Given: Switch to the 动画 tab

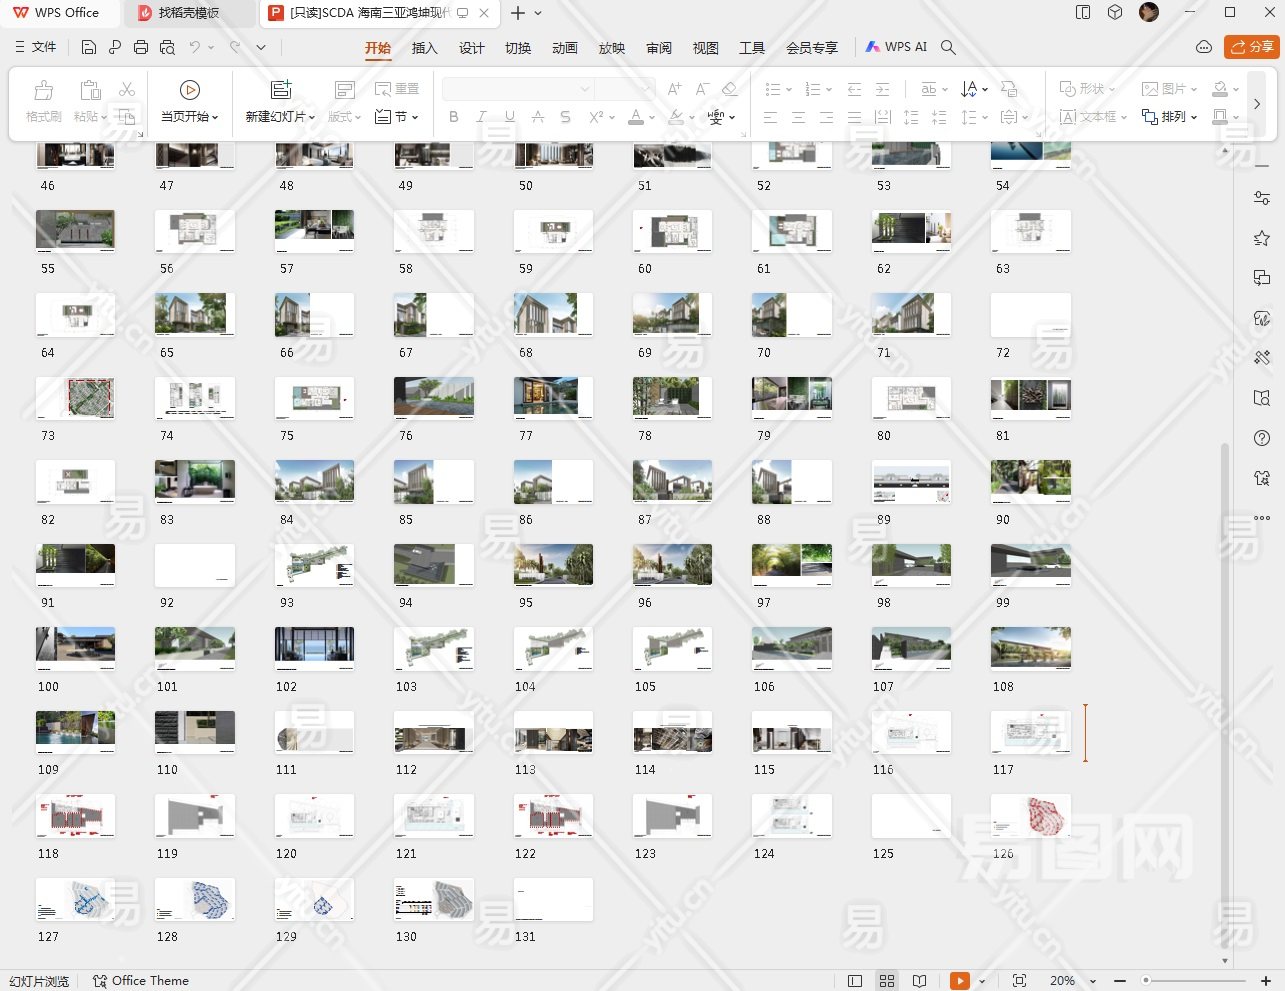Looking at the screenshot, I should [x=565, y=48].
